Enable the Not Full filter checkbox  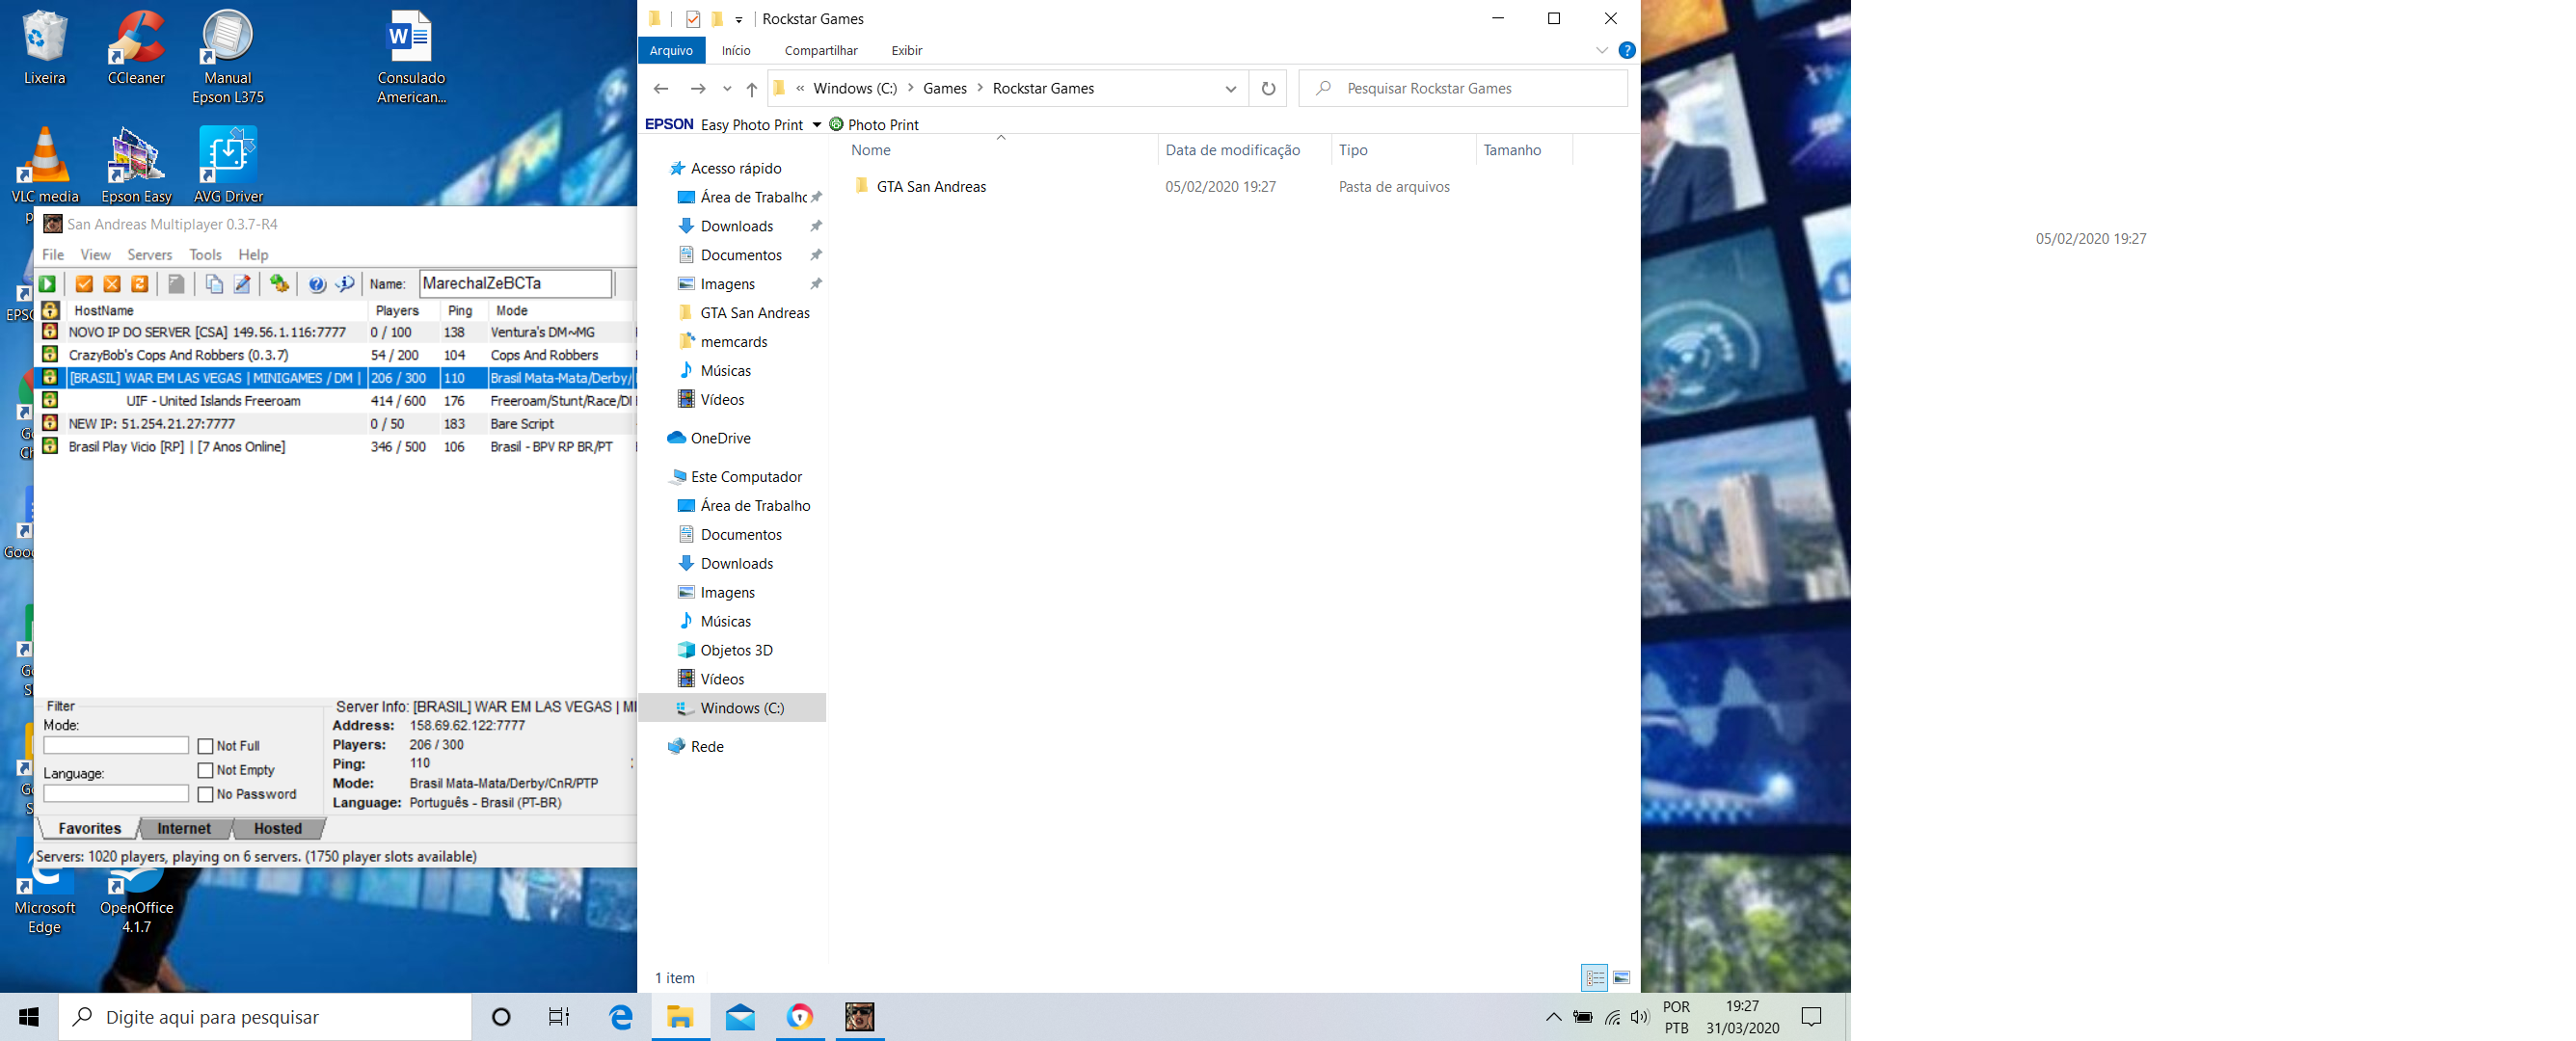[206, 746]
